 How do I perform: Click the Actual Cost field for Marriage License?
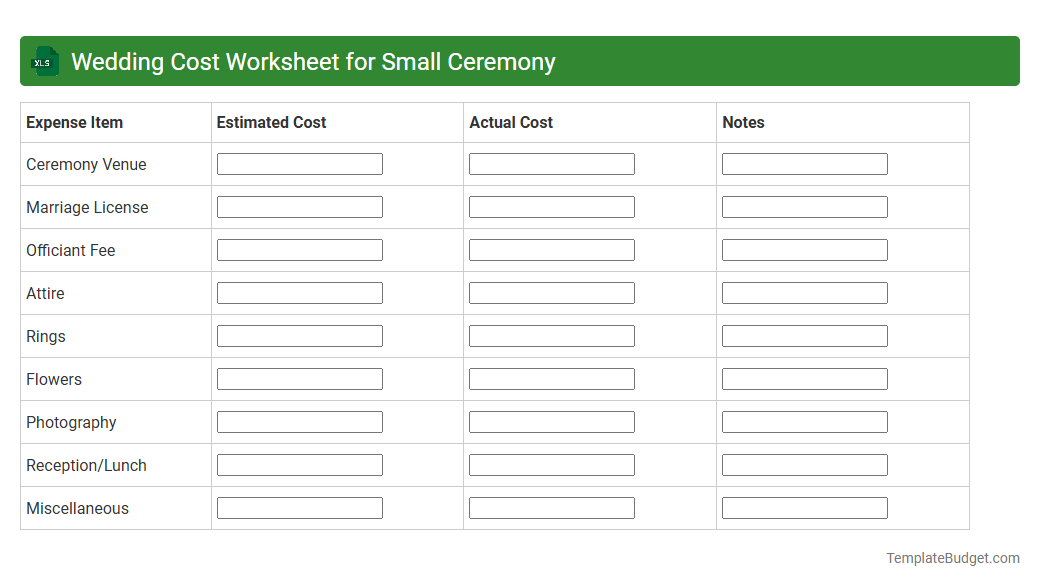(551, 206)
